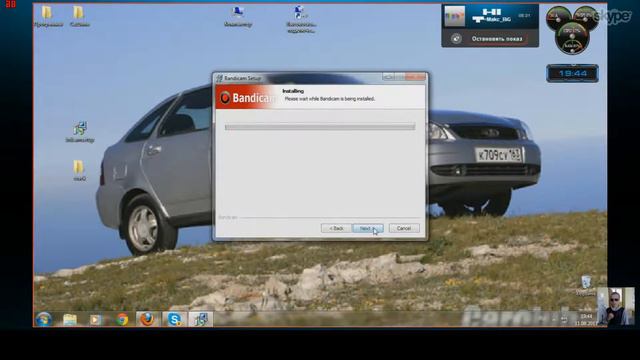The width and height of the screenshot is (640, 360).
Task: Close the Bandicam Setup window
Action: 416,77
